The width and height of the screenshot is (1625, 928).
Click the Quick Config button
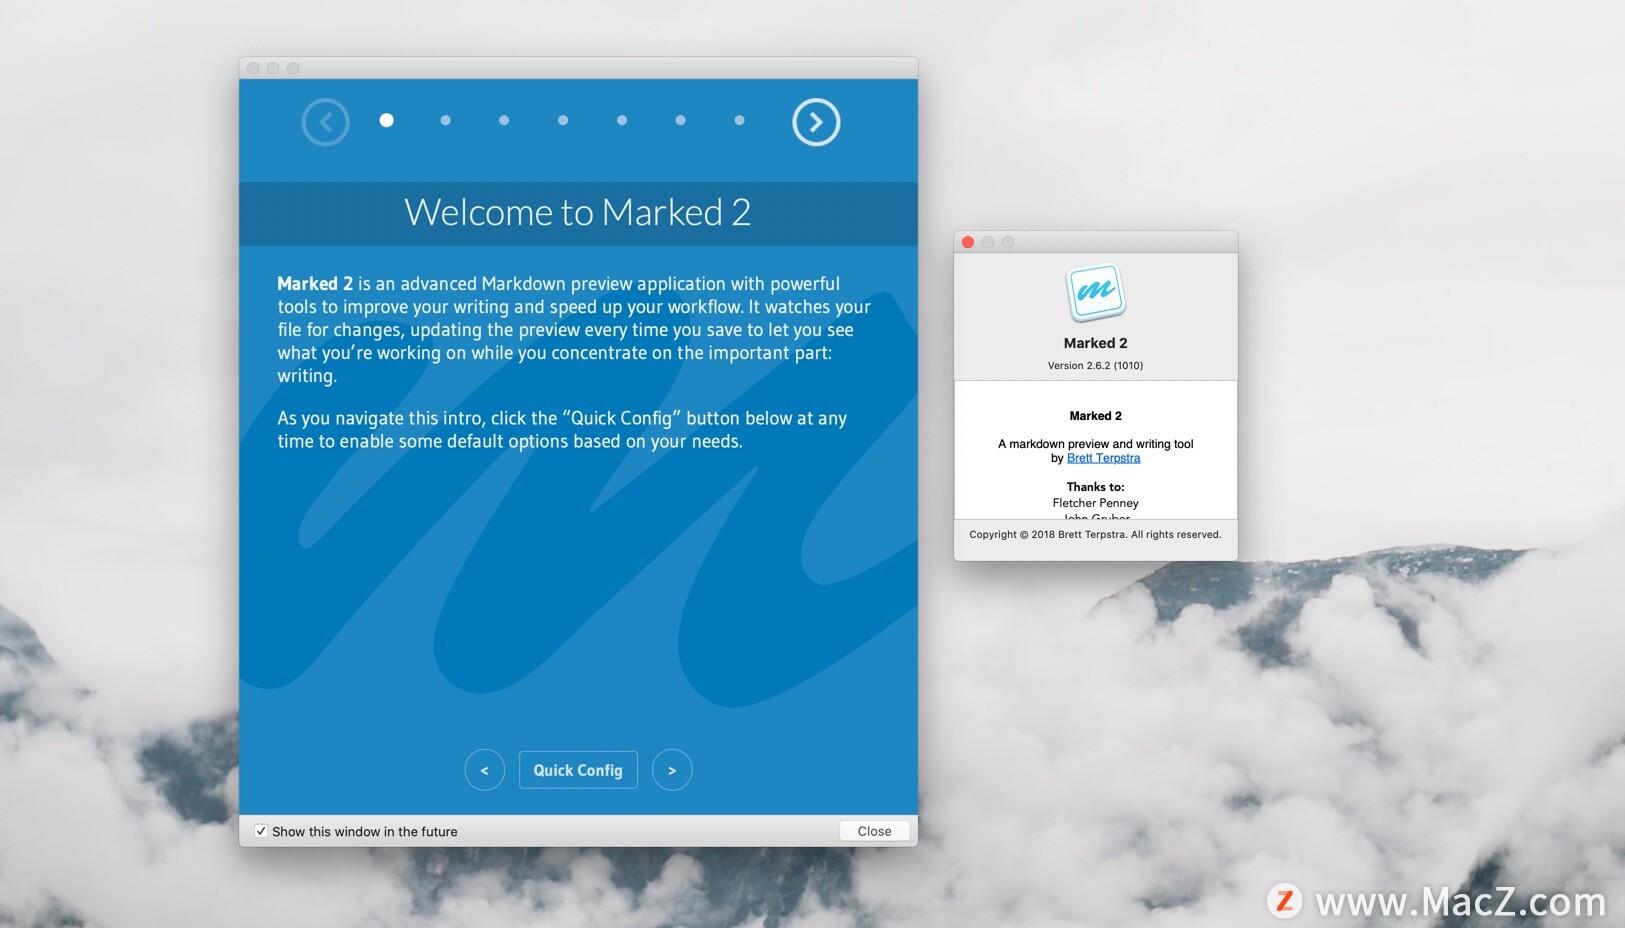click(578, 770)
